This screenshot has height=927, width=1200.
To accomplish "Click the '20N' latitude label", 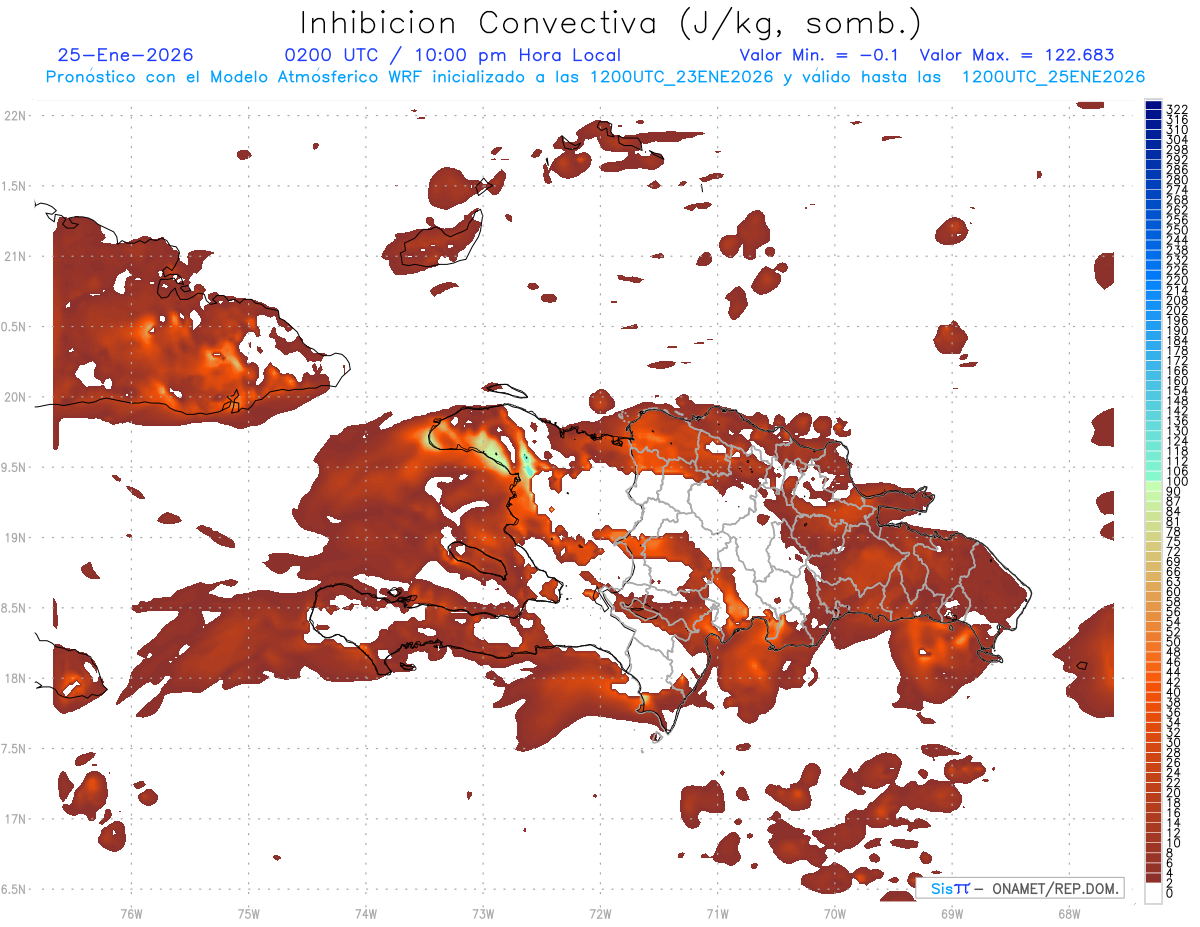I will coord(15,397).
